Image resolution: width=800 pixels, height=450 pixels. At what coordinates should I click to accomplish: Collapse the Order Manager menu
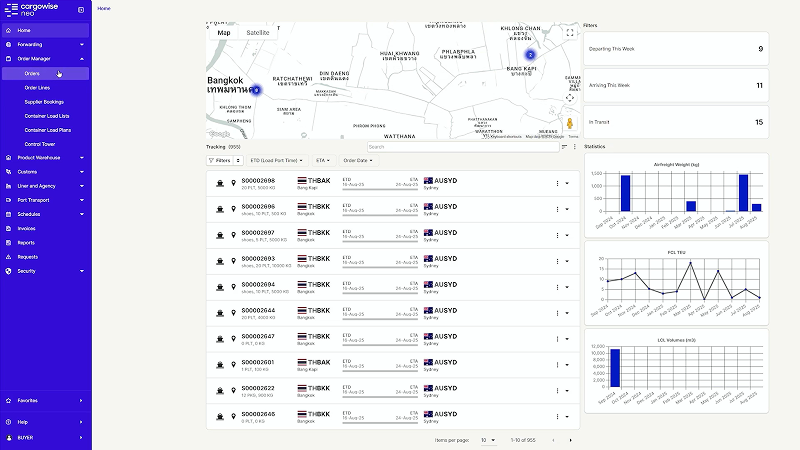point(45,59)
